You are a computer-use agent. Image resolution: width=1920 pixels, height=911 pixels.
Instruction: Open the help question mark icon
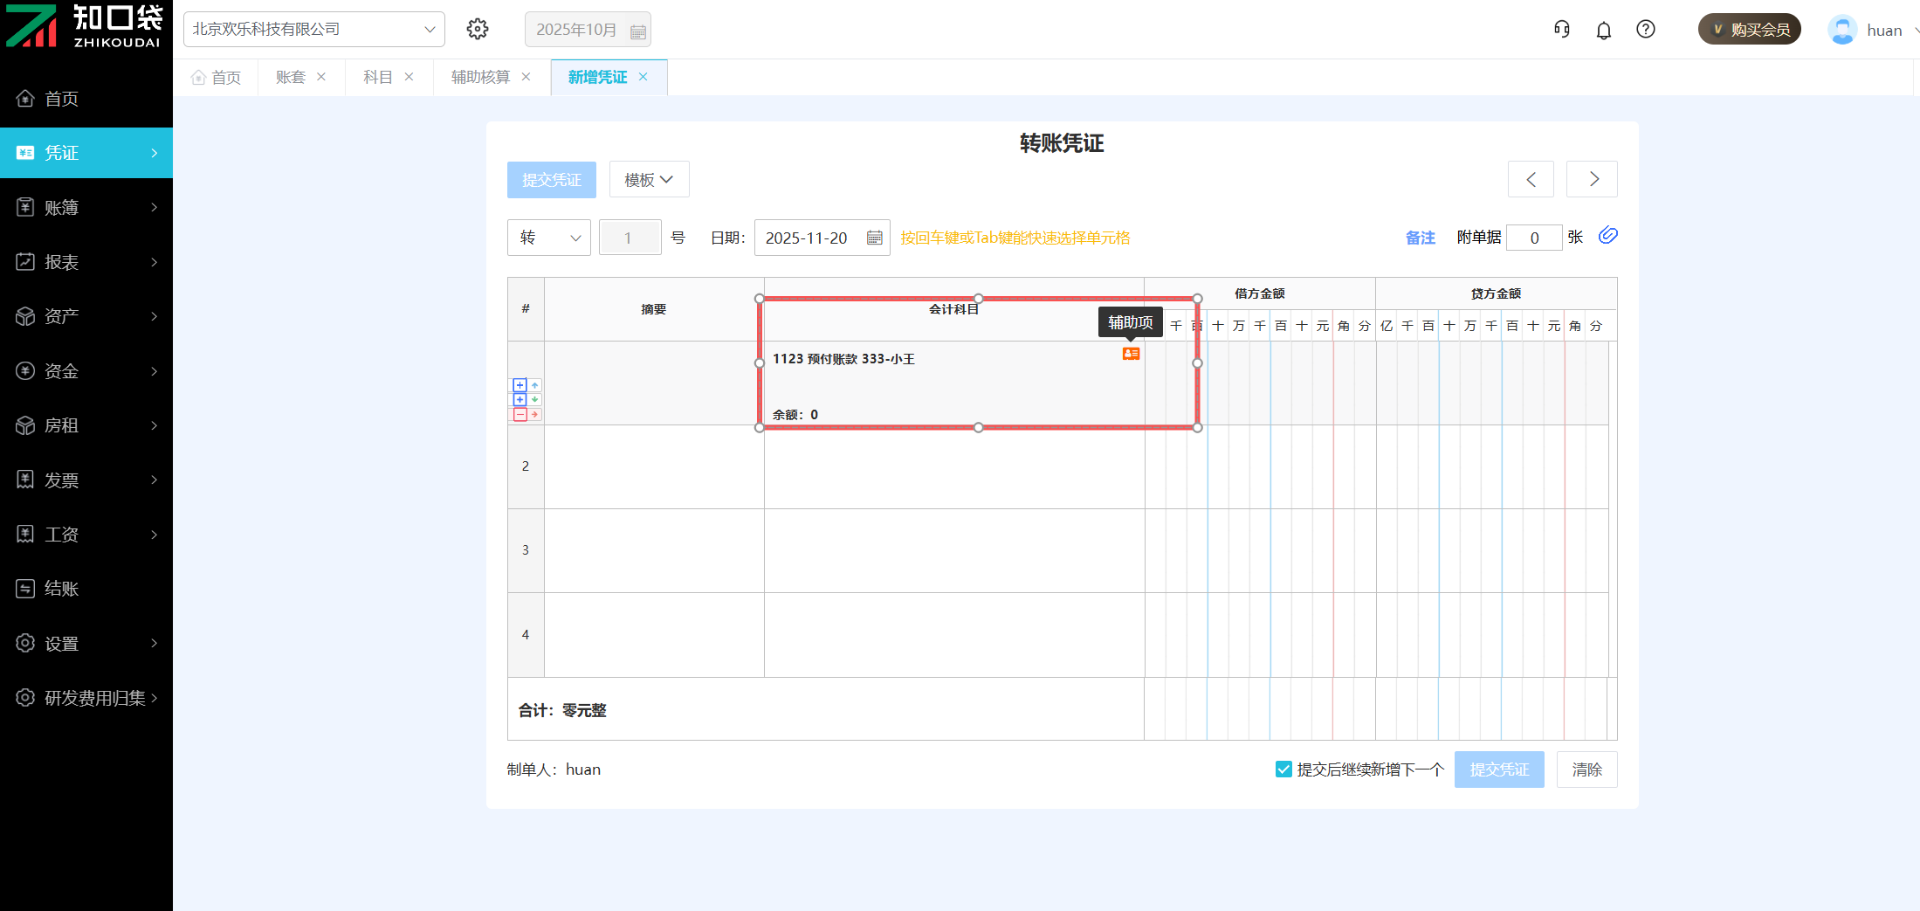1646,30
